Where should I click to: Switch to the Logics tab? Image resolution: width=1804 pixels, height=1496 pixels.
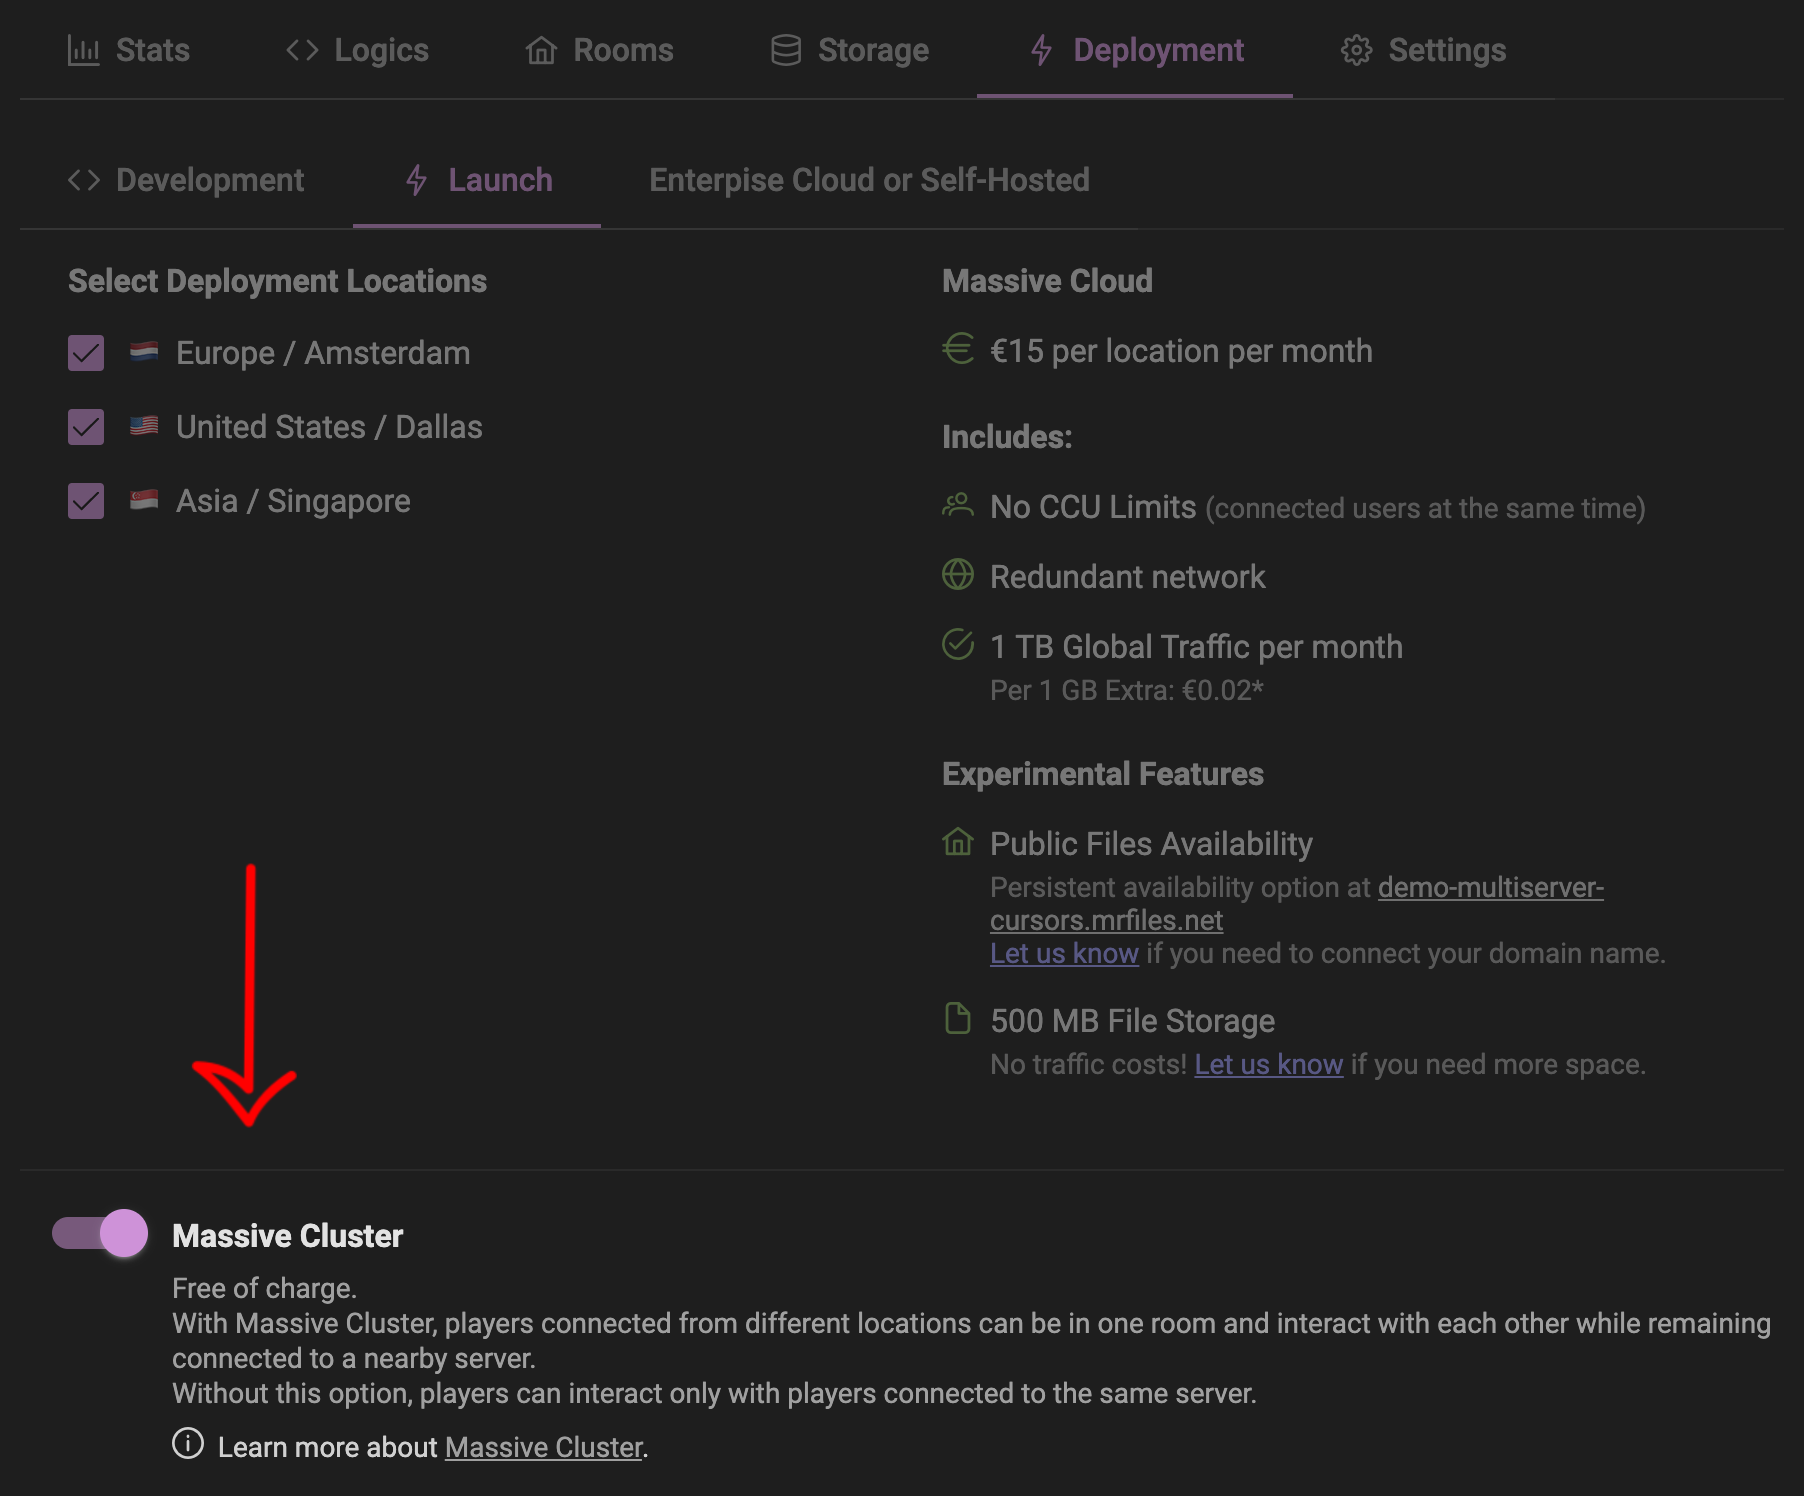357,50
